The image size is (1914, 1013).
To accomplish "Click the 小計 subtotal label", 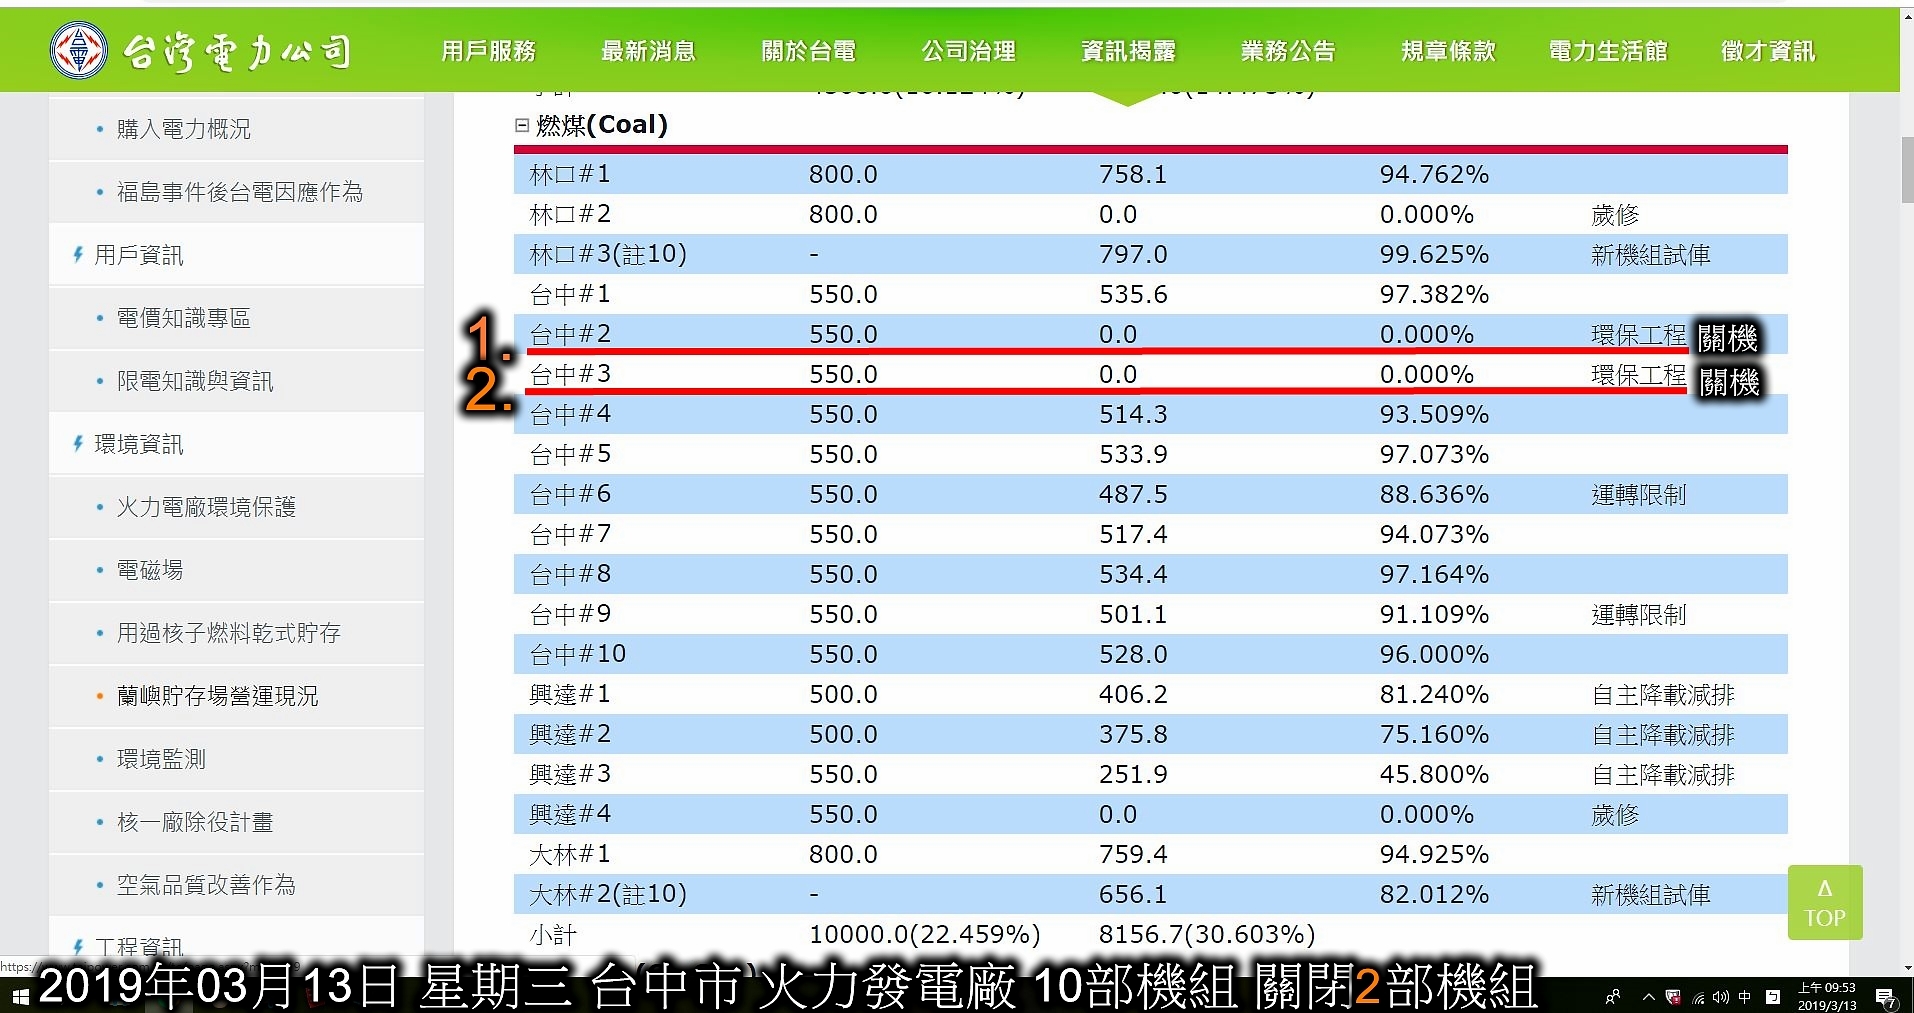I will (553, 935).
